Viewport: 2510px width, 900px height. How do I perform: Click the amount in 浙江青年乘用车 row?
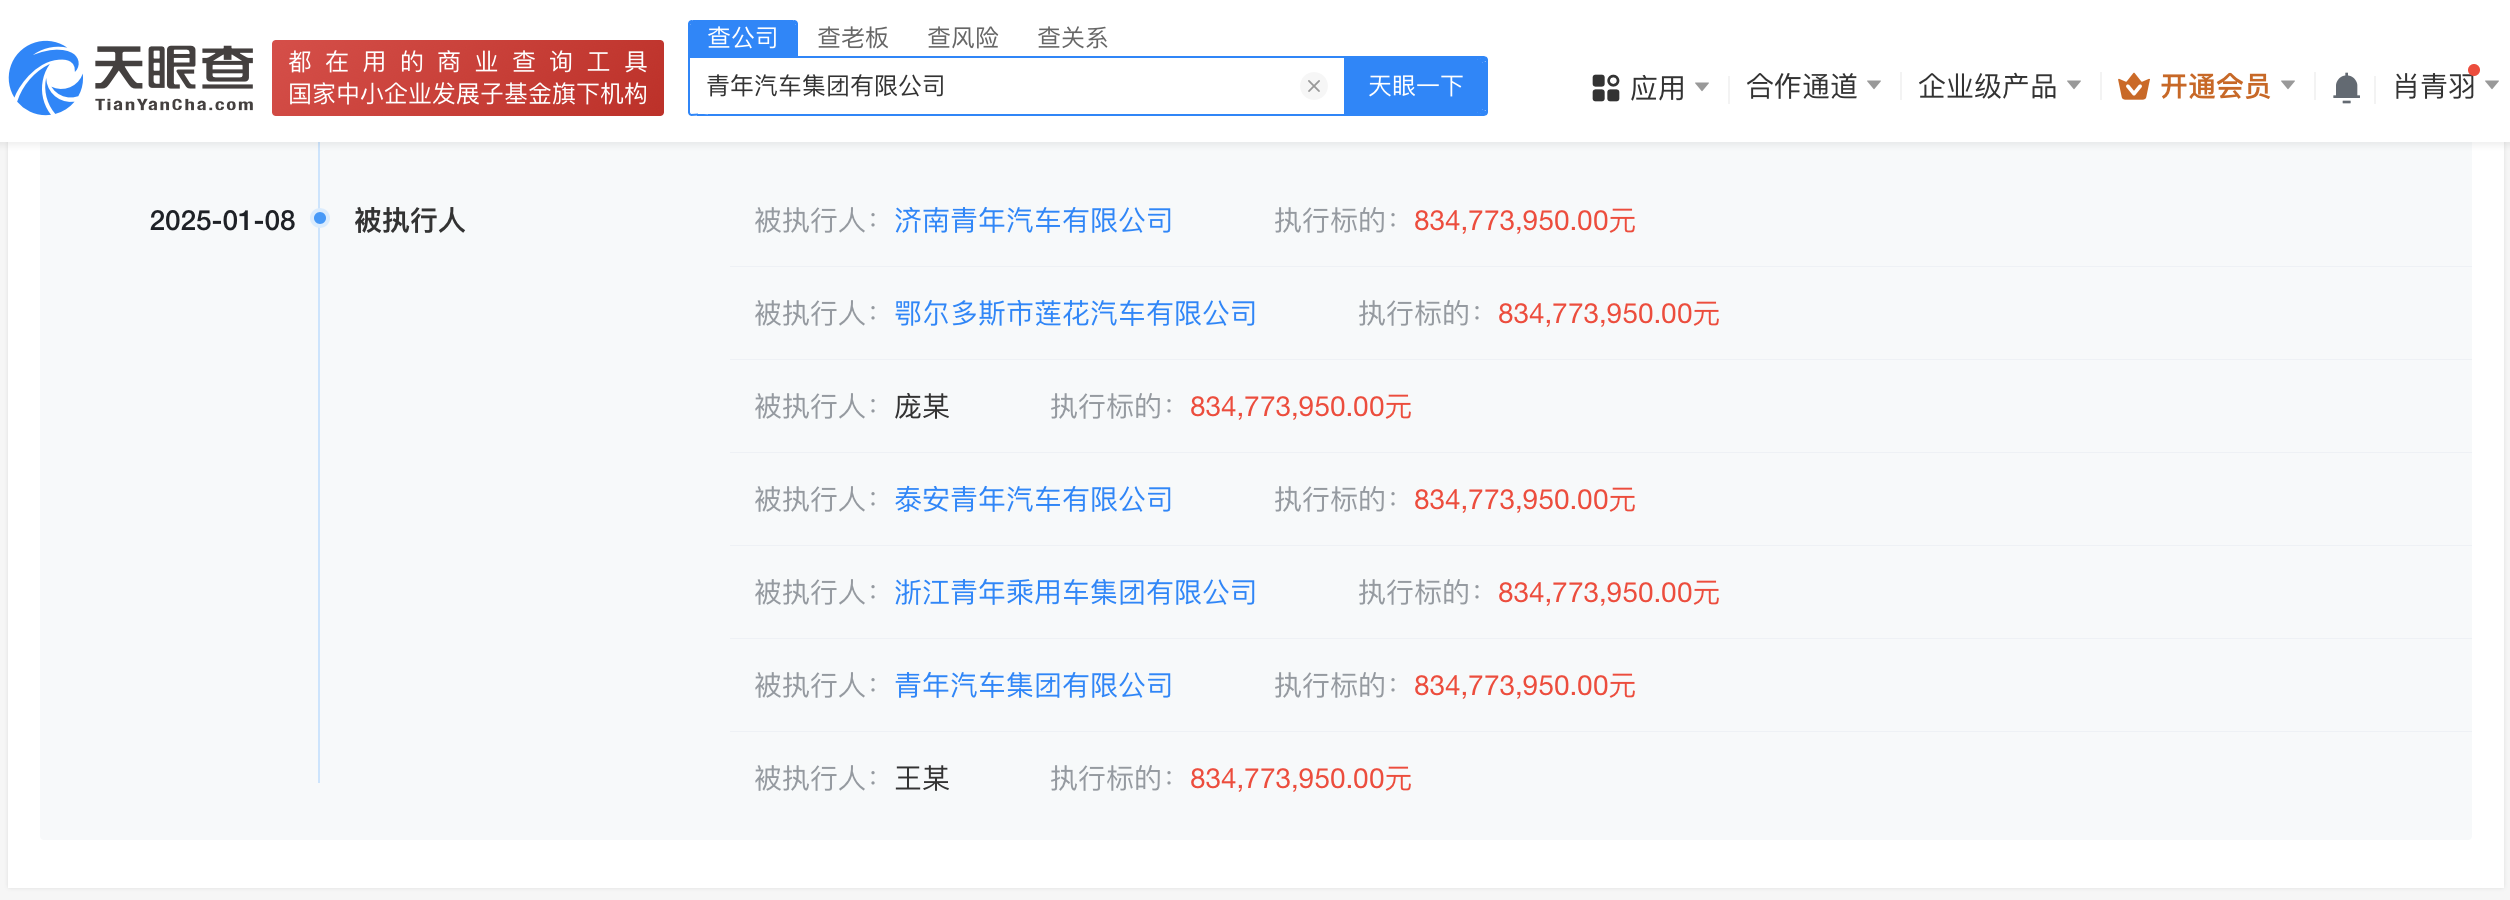pos(1608,593)
